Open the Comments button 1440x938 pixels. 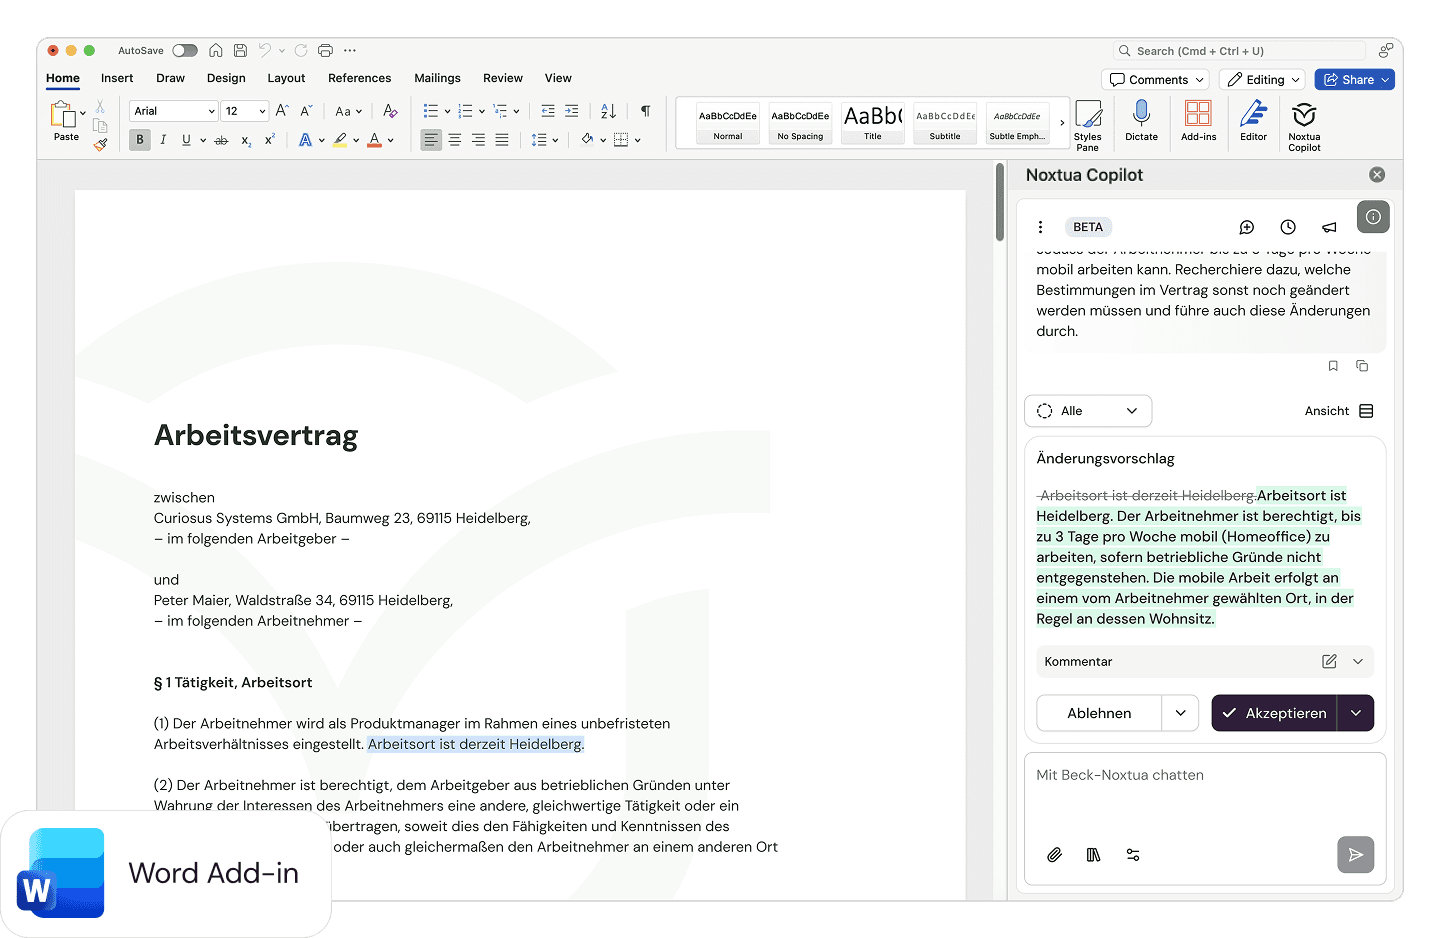tap(1156, 80)
